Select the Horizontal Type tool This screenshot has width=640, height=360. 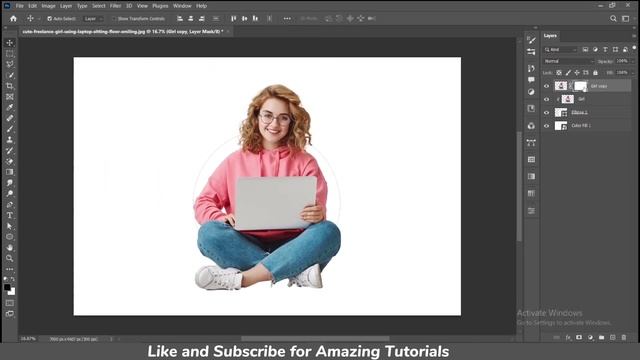pyautogui.click(x=10, y=215)
